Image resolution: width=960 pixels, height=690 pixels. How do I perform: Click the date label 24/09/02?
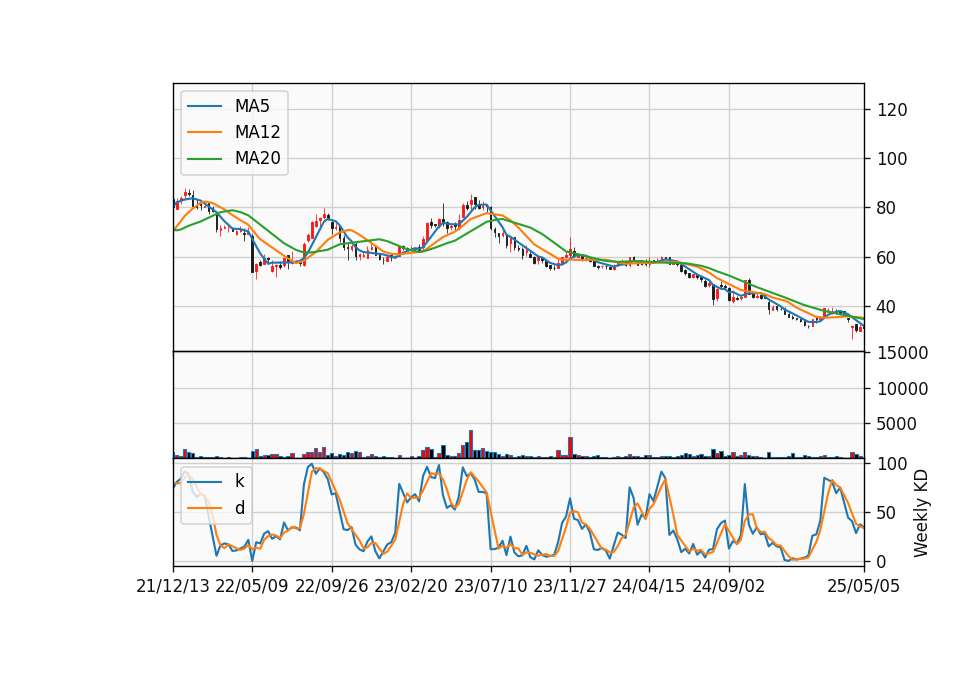pyautogui.click(x=729, y=586)
